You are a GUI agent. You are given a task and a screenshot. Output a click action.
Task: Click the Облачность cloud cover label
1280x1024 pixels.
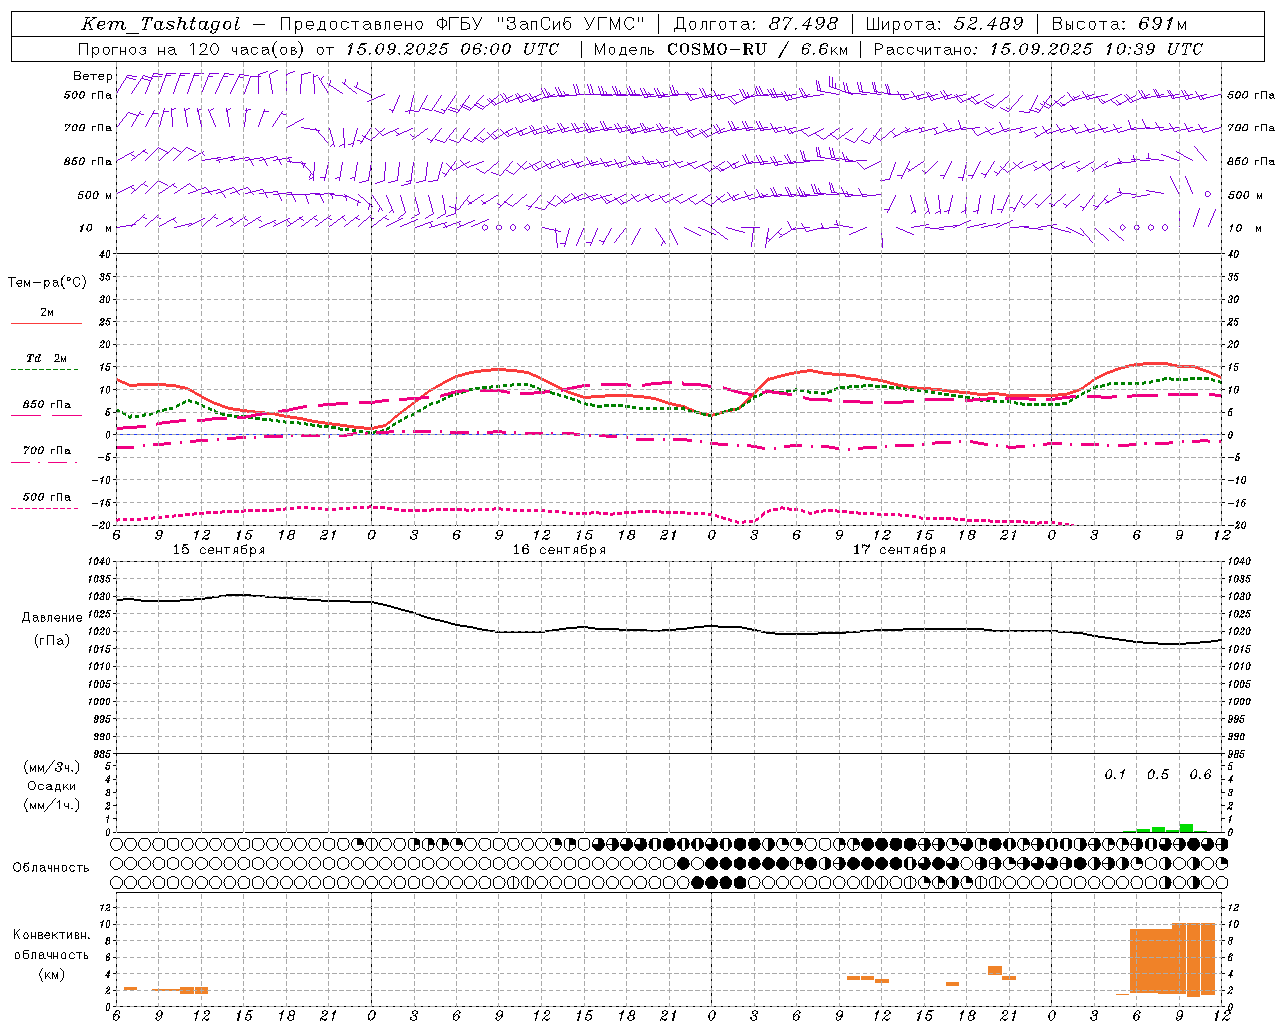[x=51, y=868]
